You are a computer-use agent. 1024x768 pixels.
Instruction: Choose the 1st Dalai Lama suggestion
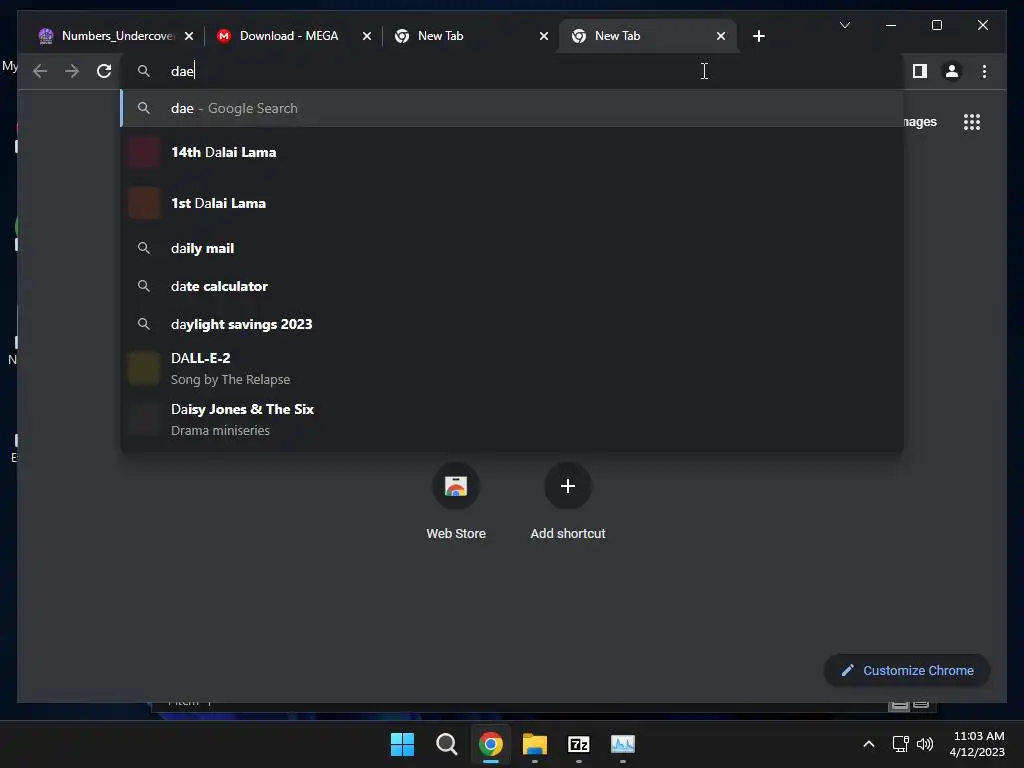[512, 203]
